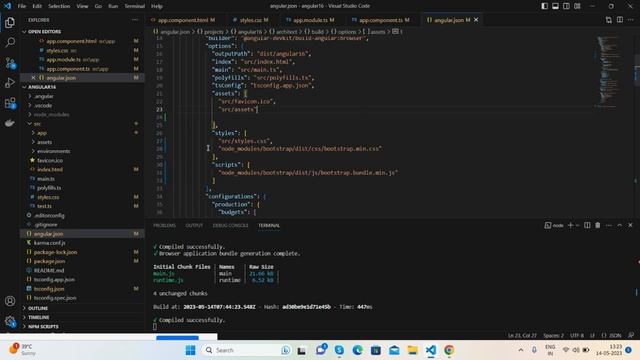This screenshot has height=360, width=640.
Task: Expand the .vscode folder
Action: (82, 105)
